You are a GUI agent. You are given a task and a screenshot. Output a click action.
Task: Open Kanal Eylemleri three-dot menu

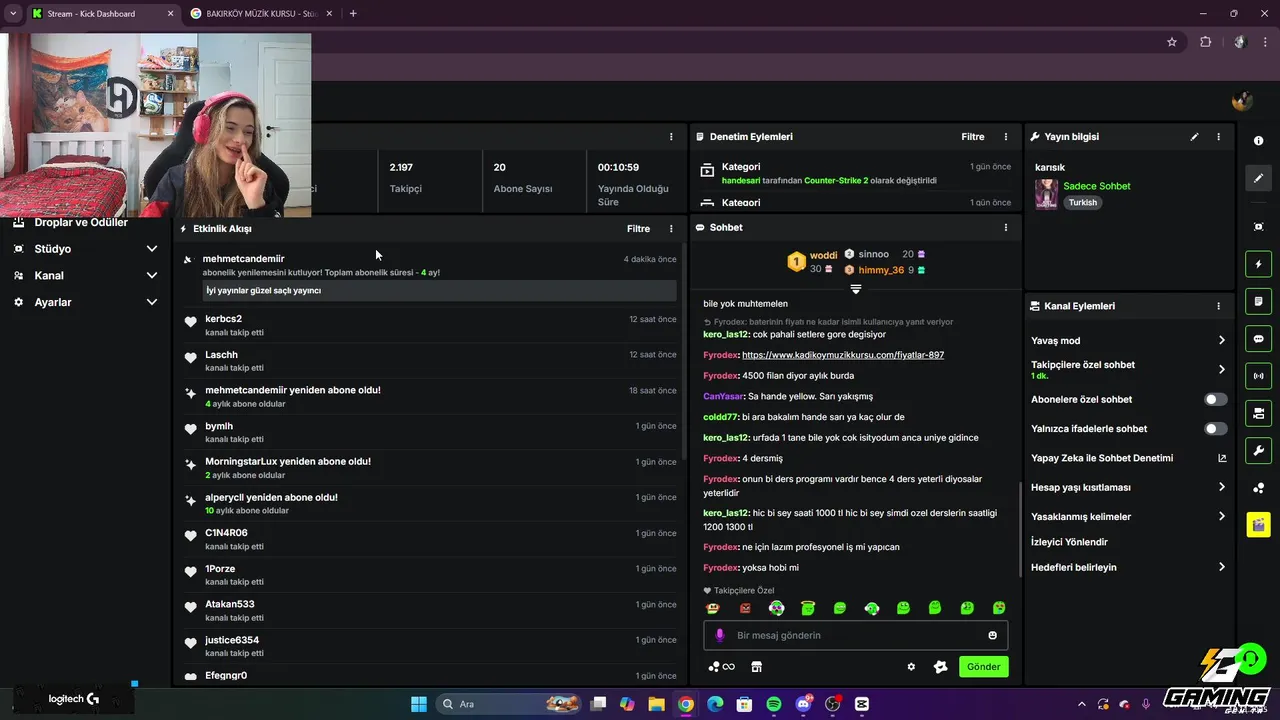click(x=1218, y=306)
